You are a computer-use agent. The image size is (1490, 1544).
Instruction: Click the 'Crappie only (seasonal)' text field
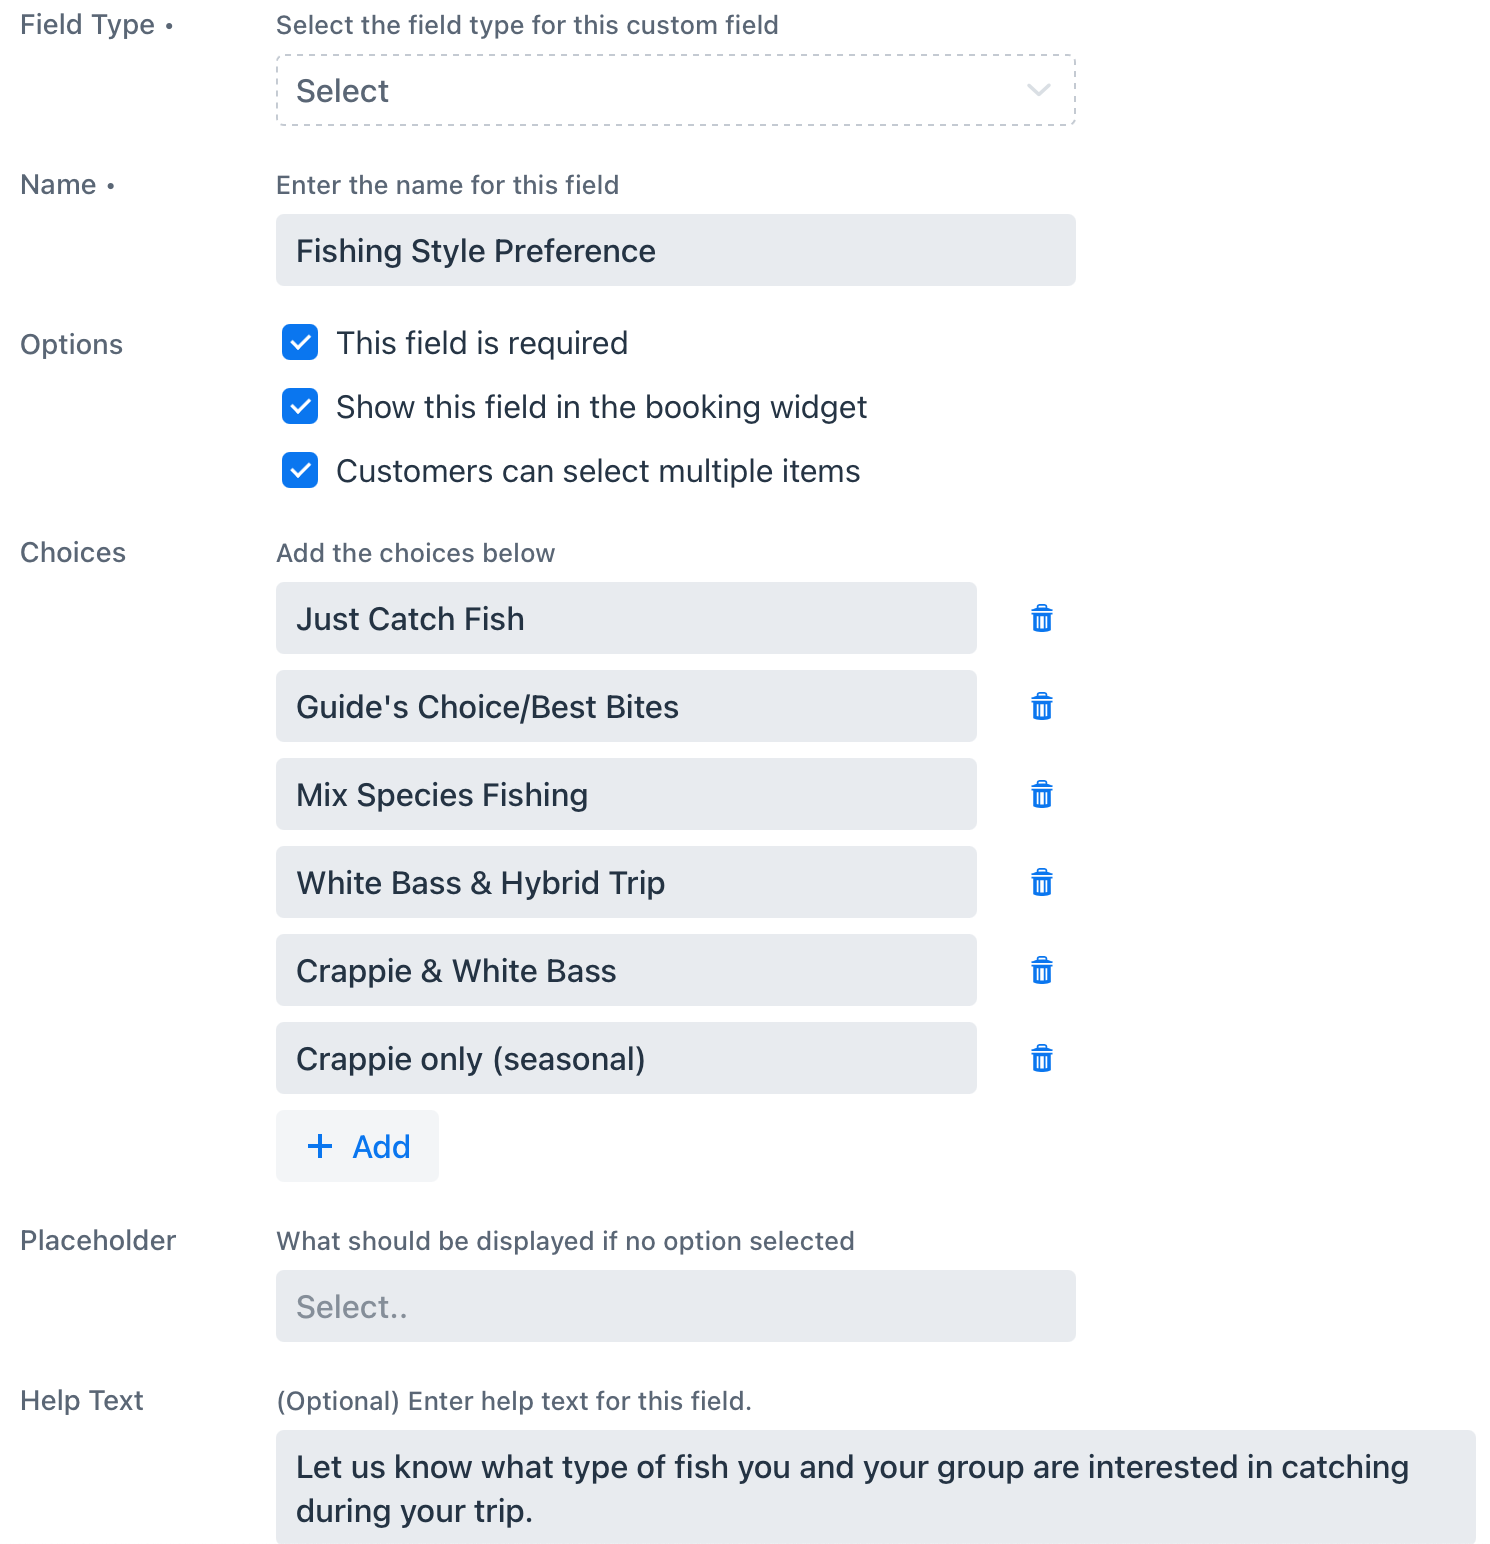coord(626,1058)
